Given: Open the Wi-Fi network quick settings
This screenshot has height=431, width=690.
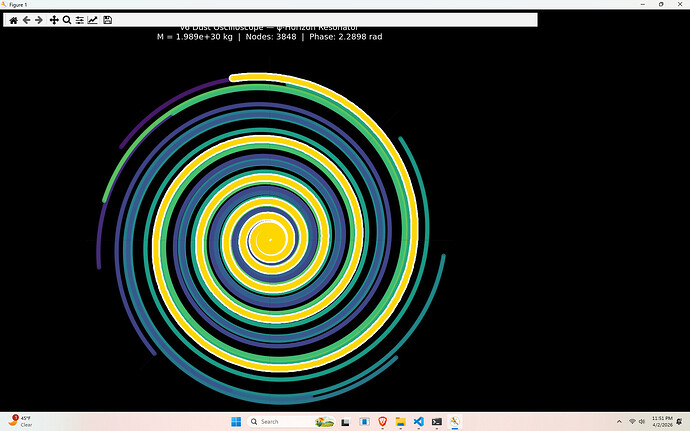Looking at the screenshot, I should (631, 421).
